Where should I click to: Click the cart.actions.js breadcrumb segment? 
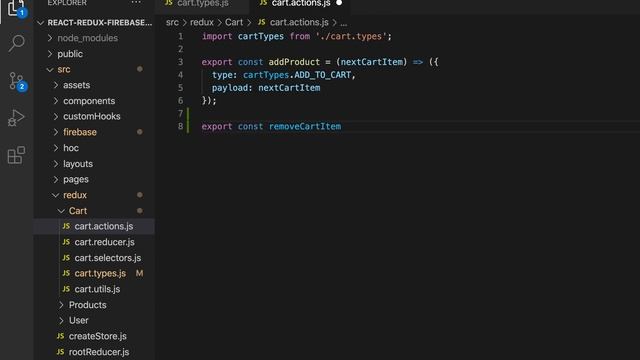coord(299,22)
